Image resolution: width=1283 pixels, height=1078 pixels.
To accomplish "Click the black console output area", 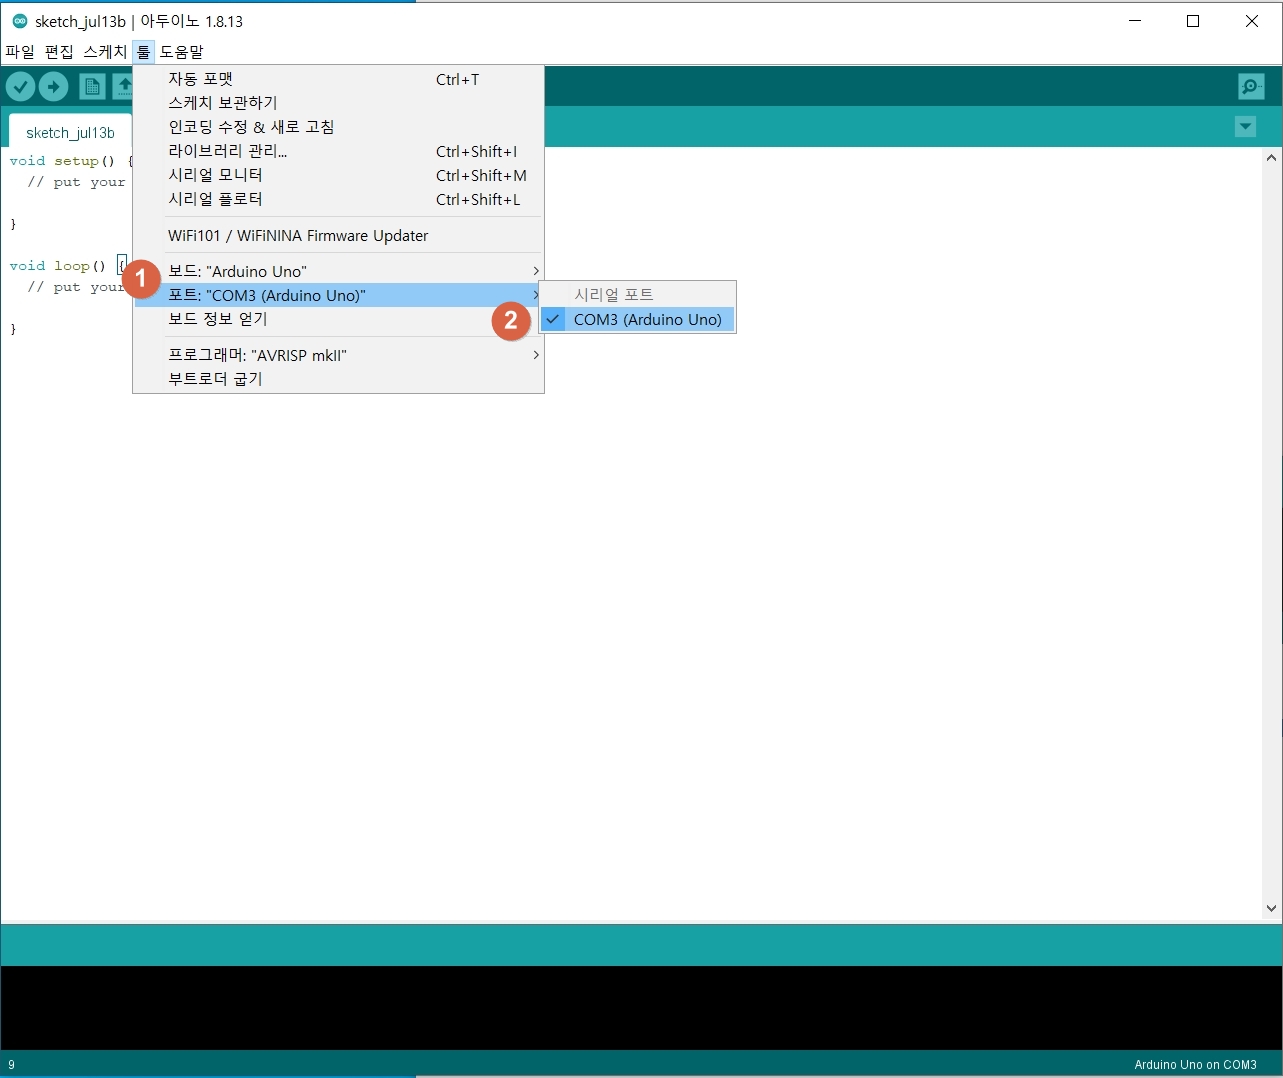I will (641, 1008).
